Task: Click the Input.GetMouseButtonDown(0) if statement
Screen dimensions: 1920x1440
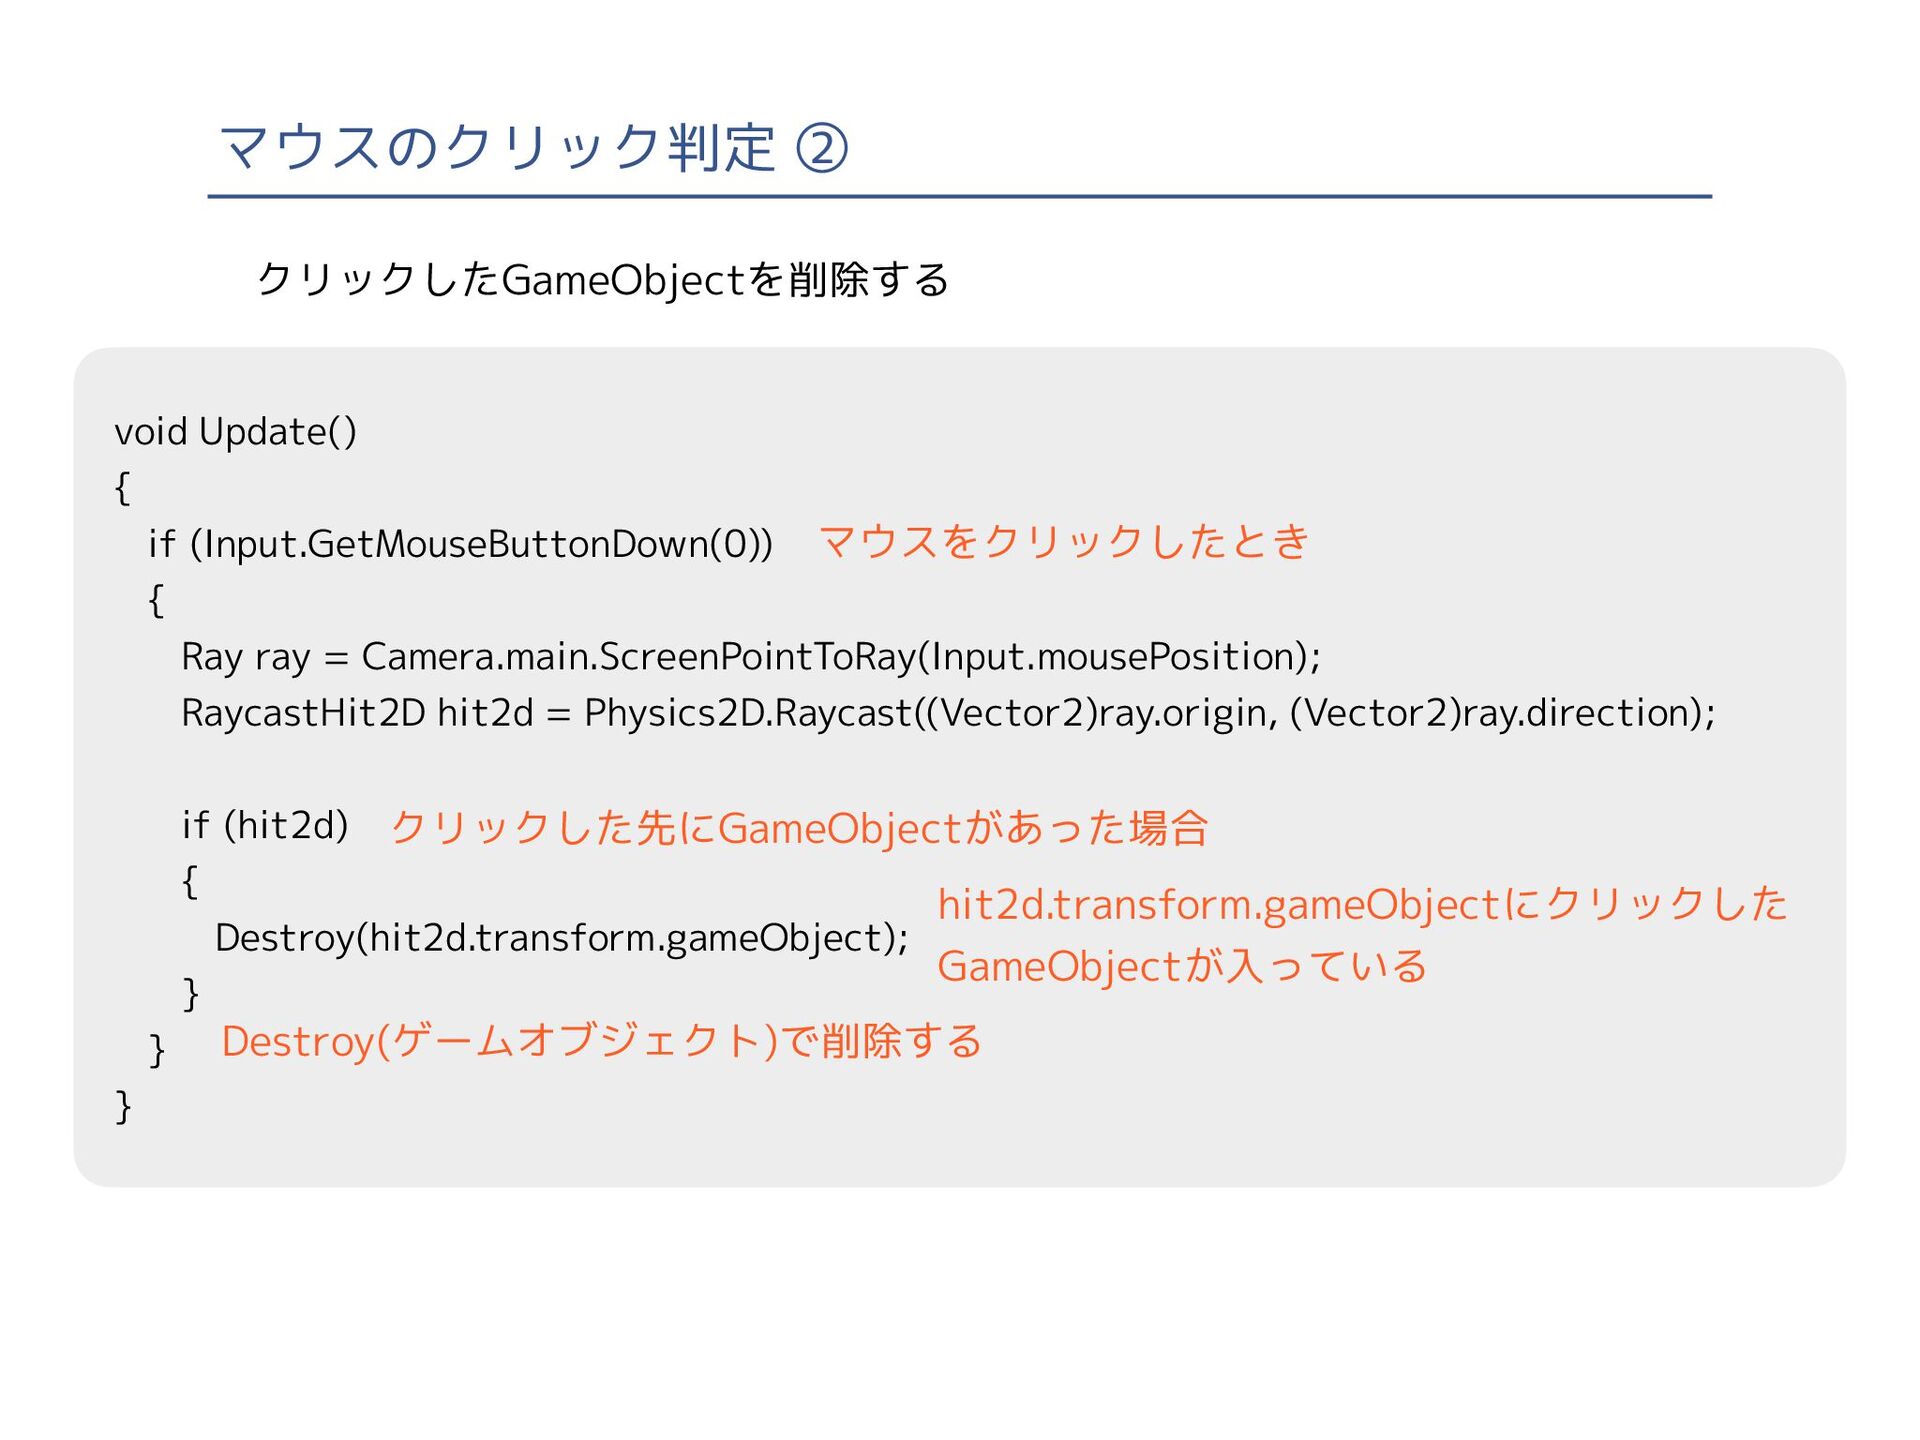Action: tap(460, 544)
